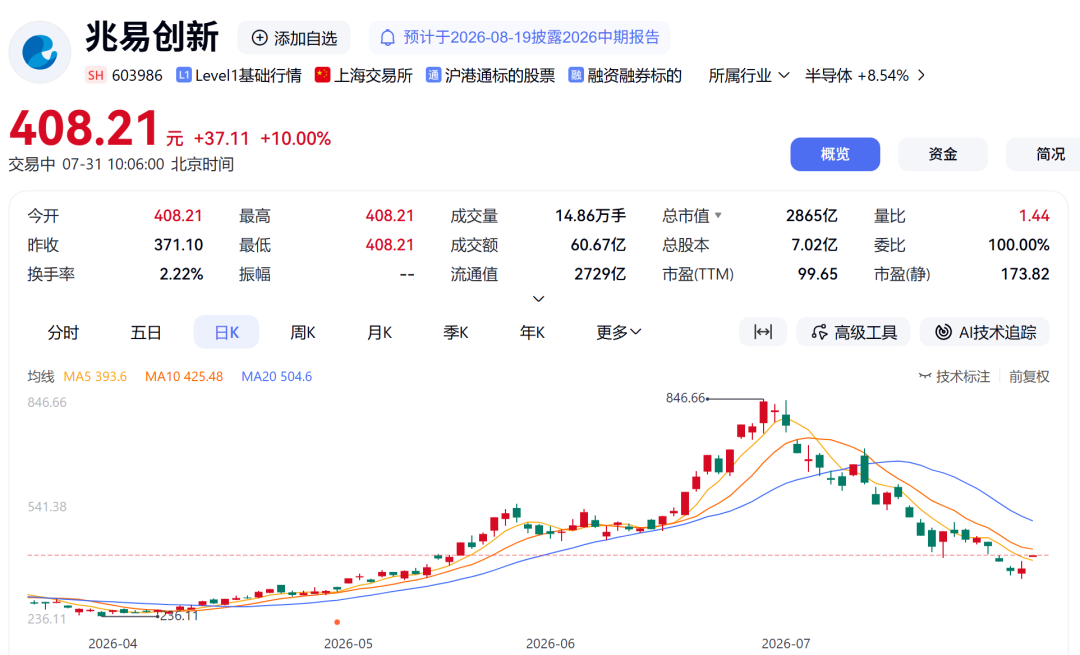Screen dimensions: 1080x655
Task: Click the Level1基础行情 badge icon
Action: pyautogui.click(x=183, y=75)
